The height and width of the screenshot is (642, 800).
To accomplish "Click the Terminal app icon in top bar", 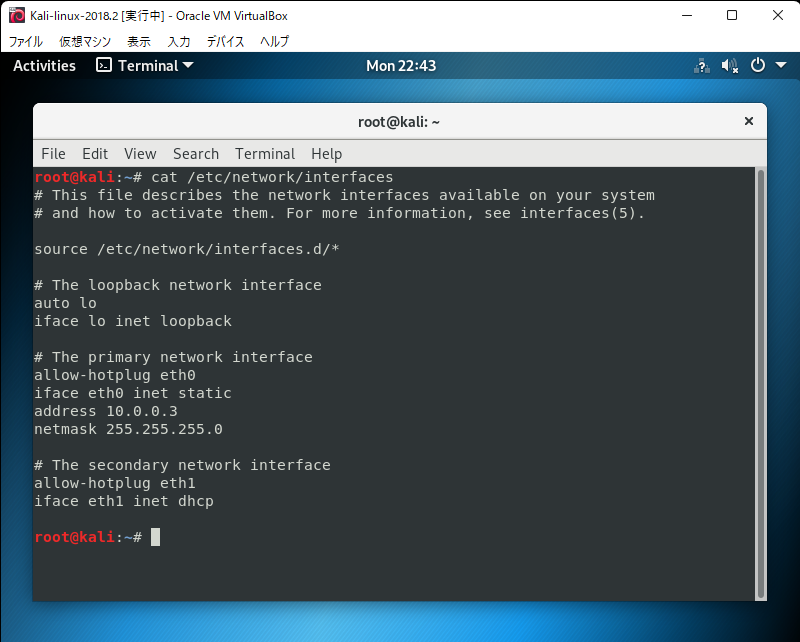I will [x=104, y=65].
